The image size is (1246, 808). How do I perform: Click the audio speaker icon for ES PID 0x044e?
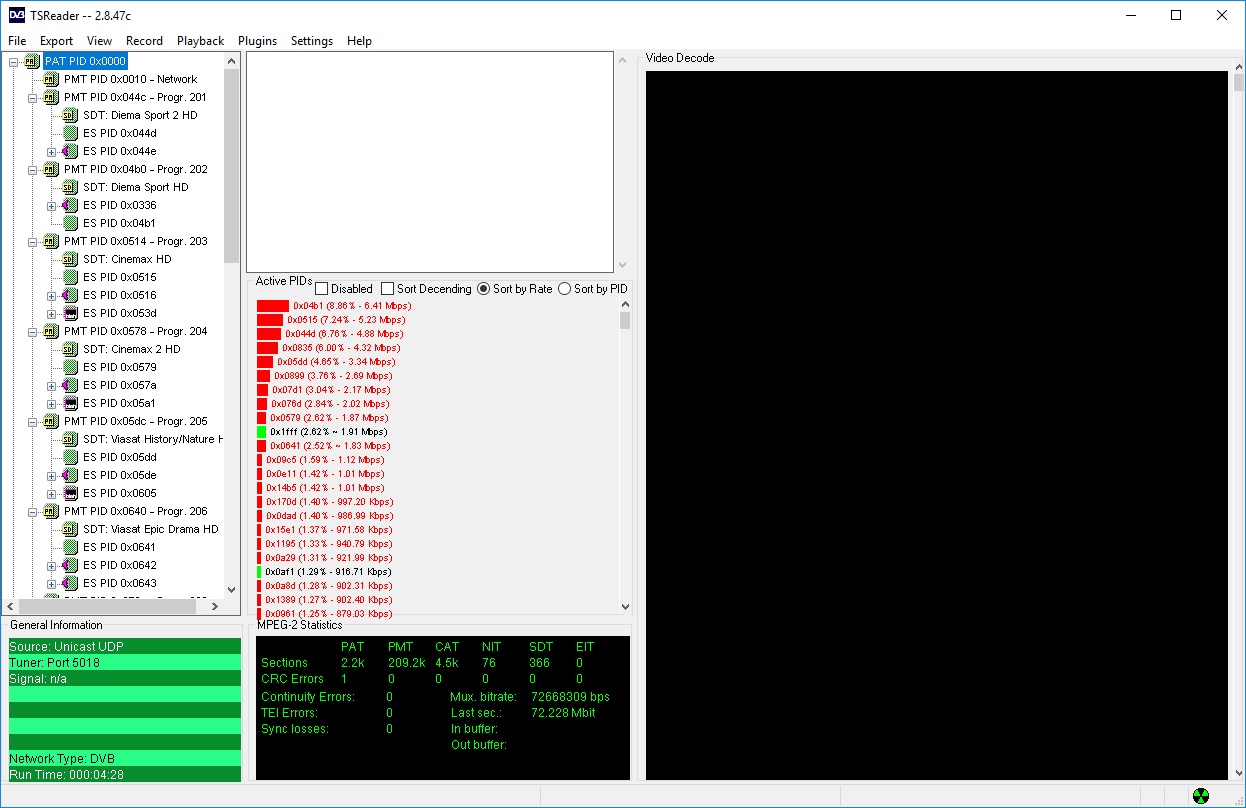[x=70, y=151]
